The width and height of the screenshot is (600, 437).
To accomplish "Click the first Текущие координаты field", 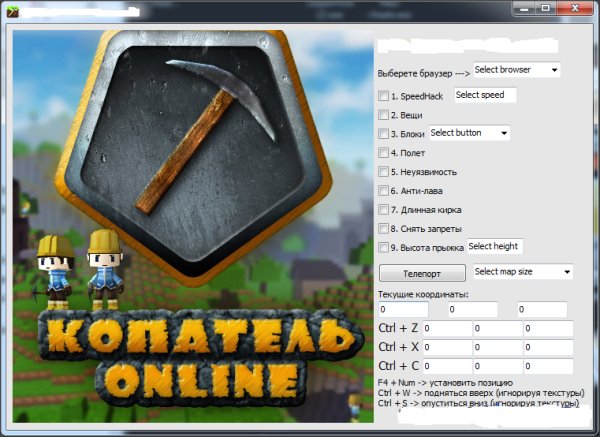I will 403,309.
